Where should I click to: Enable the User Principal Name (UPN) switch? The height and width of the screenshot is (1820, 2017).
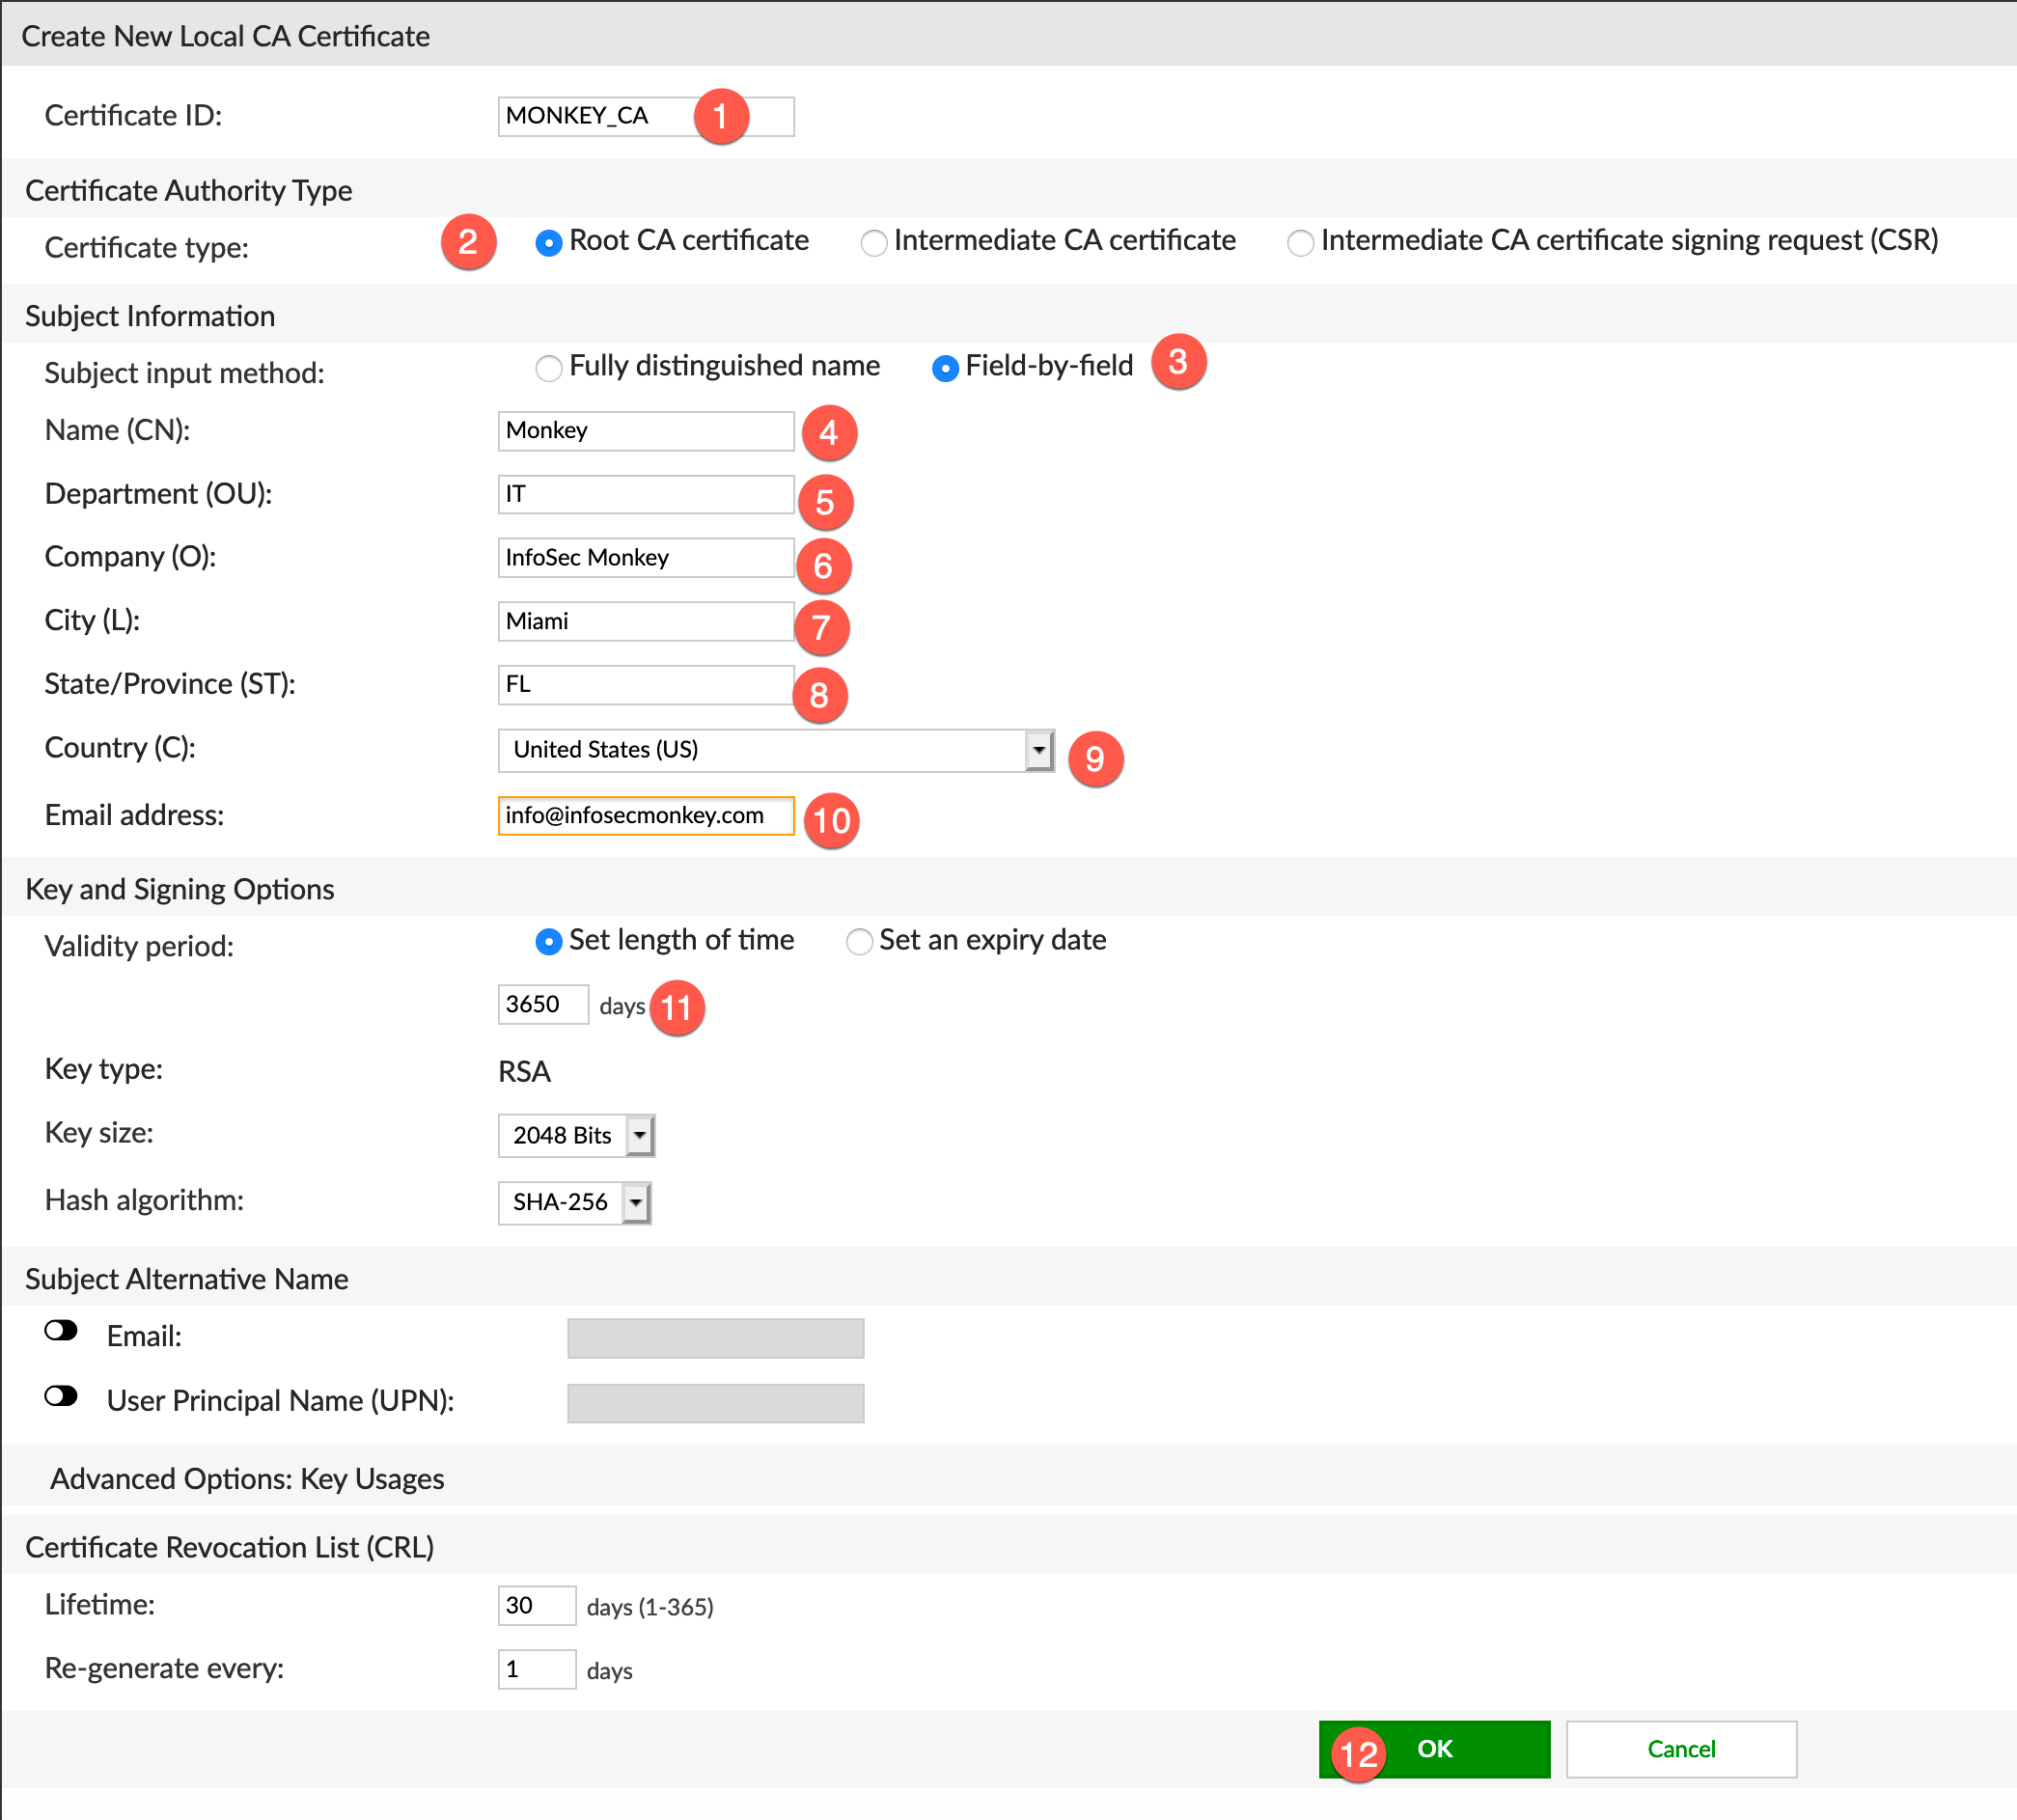tap(61, 1396)
